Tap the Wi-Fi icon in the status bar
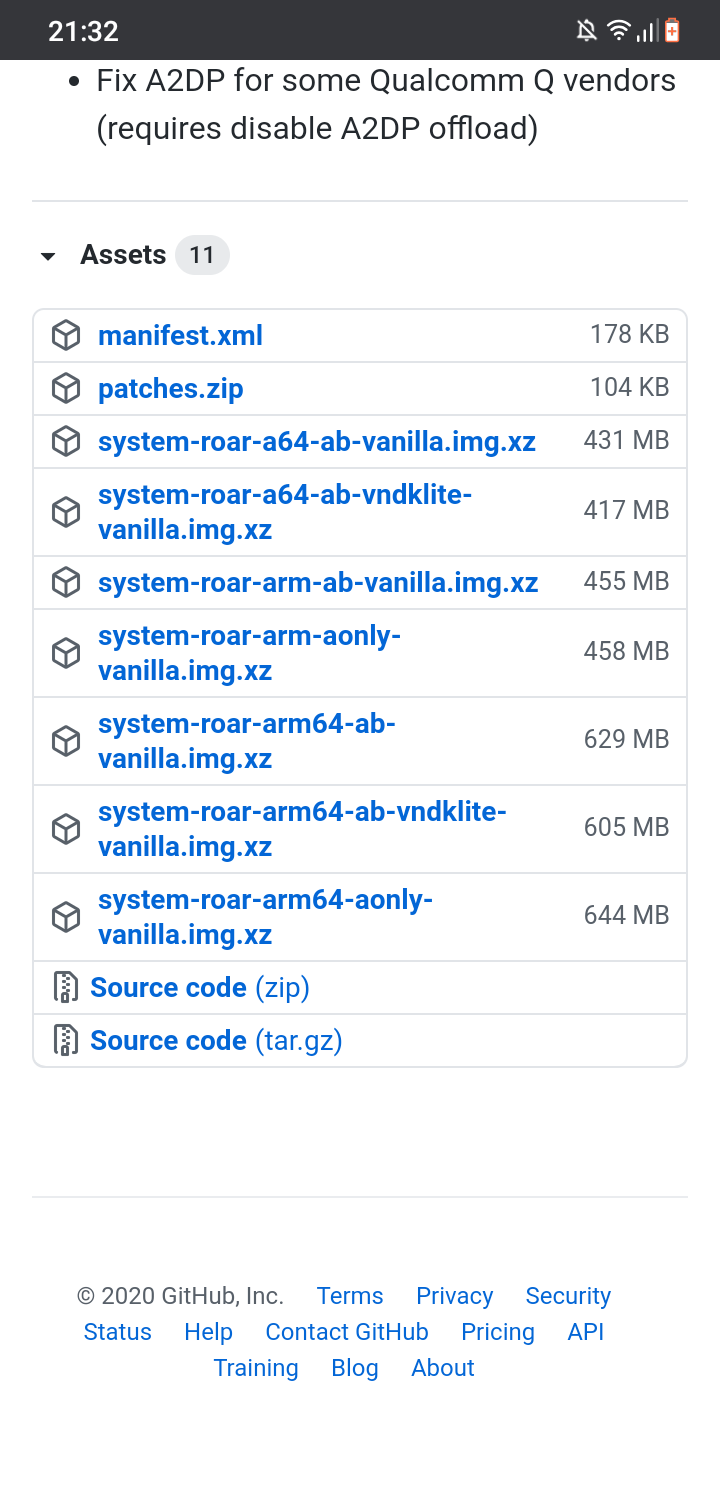 pyautogui.click(x=618, y=31)
